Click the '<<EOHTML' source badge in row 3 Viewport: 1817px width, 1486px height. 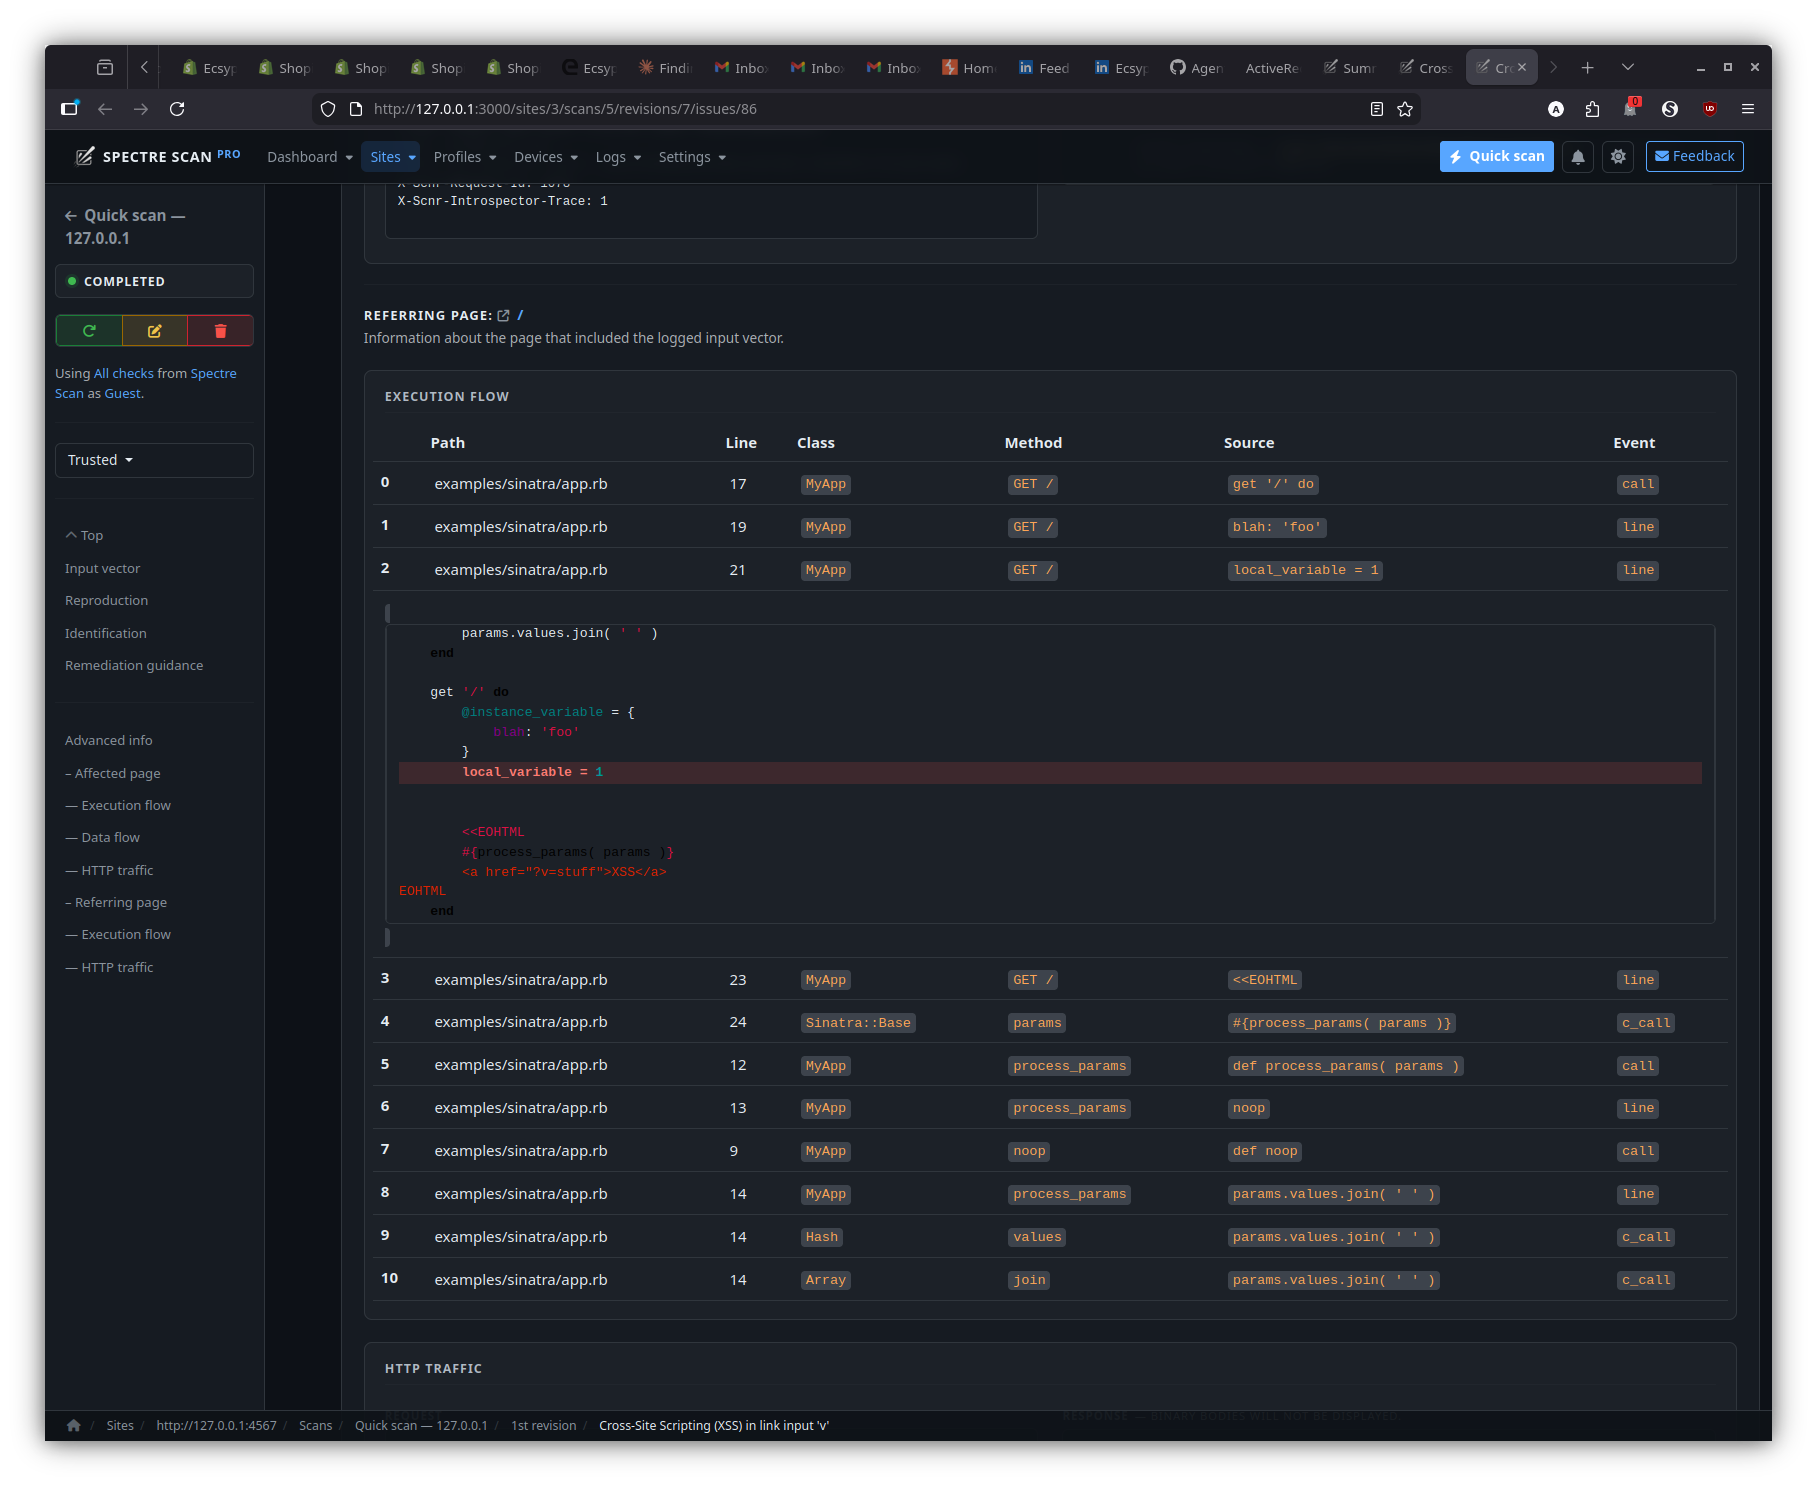[x=1265, y=981]
